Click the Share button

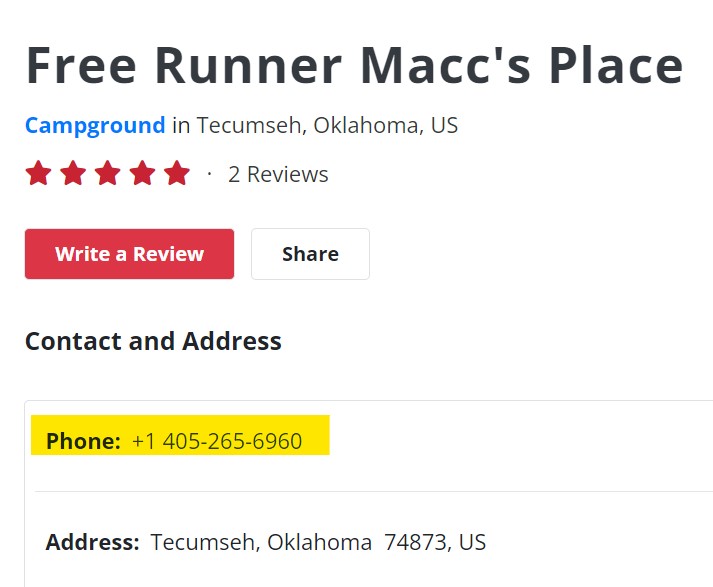[x=310, y=254]
